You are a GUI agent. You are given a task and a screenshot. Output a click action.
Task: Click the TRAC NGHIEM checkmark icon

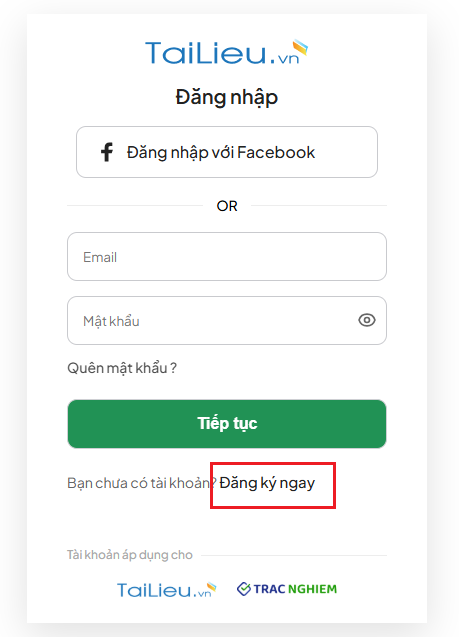[244, 589]
